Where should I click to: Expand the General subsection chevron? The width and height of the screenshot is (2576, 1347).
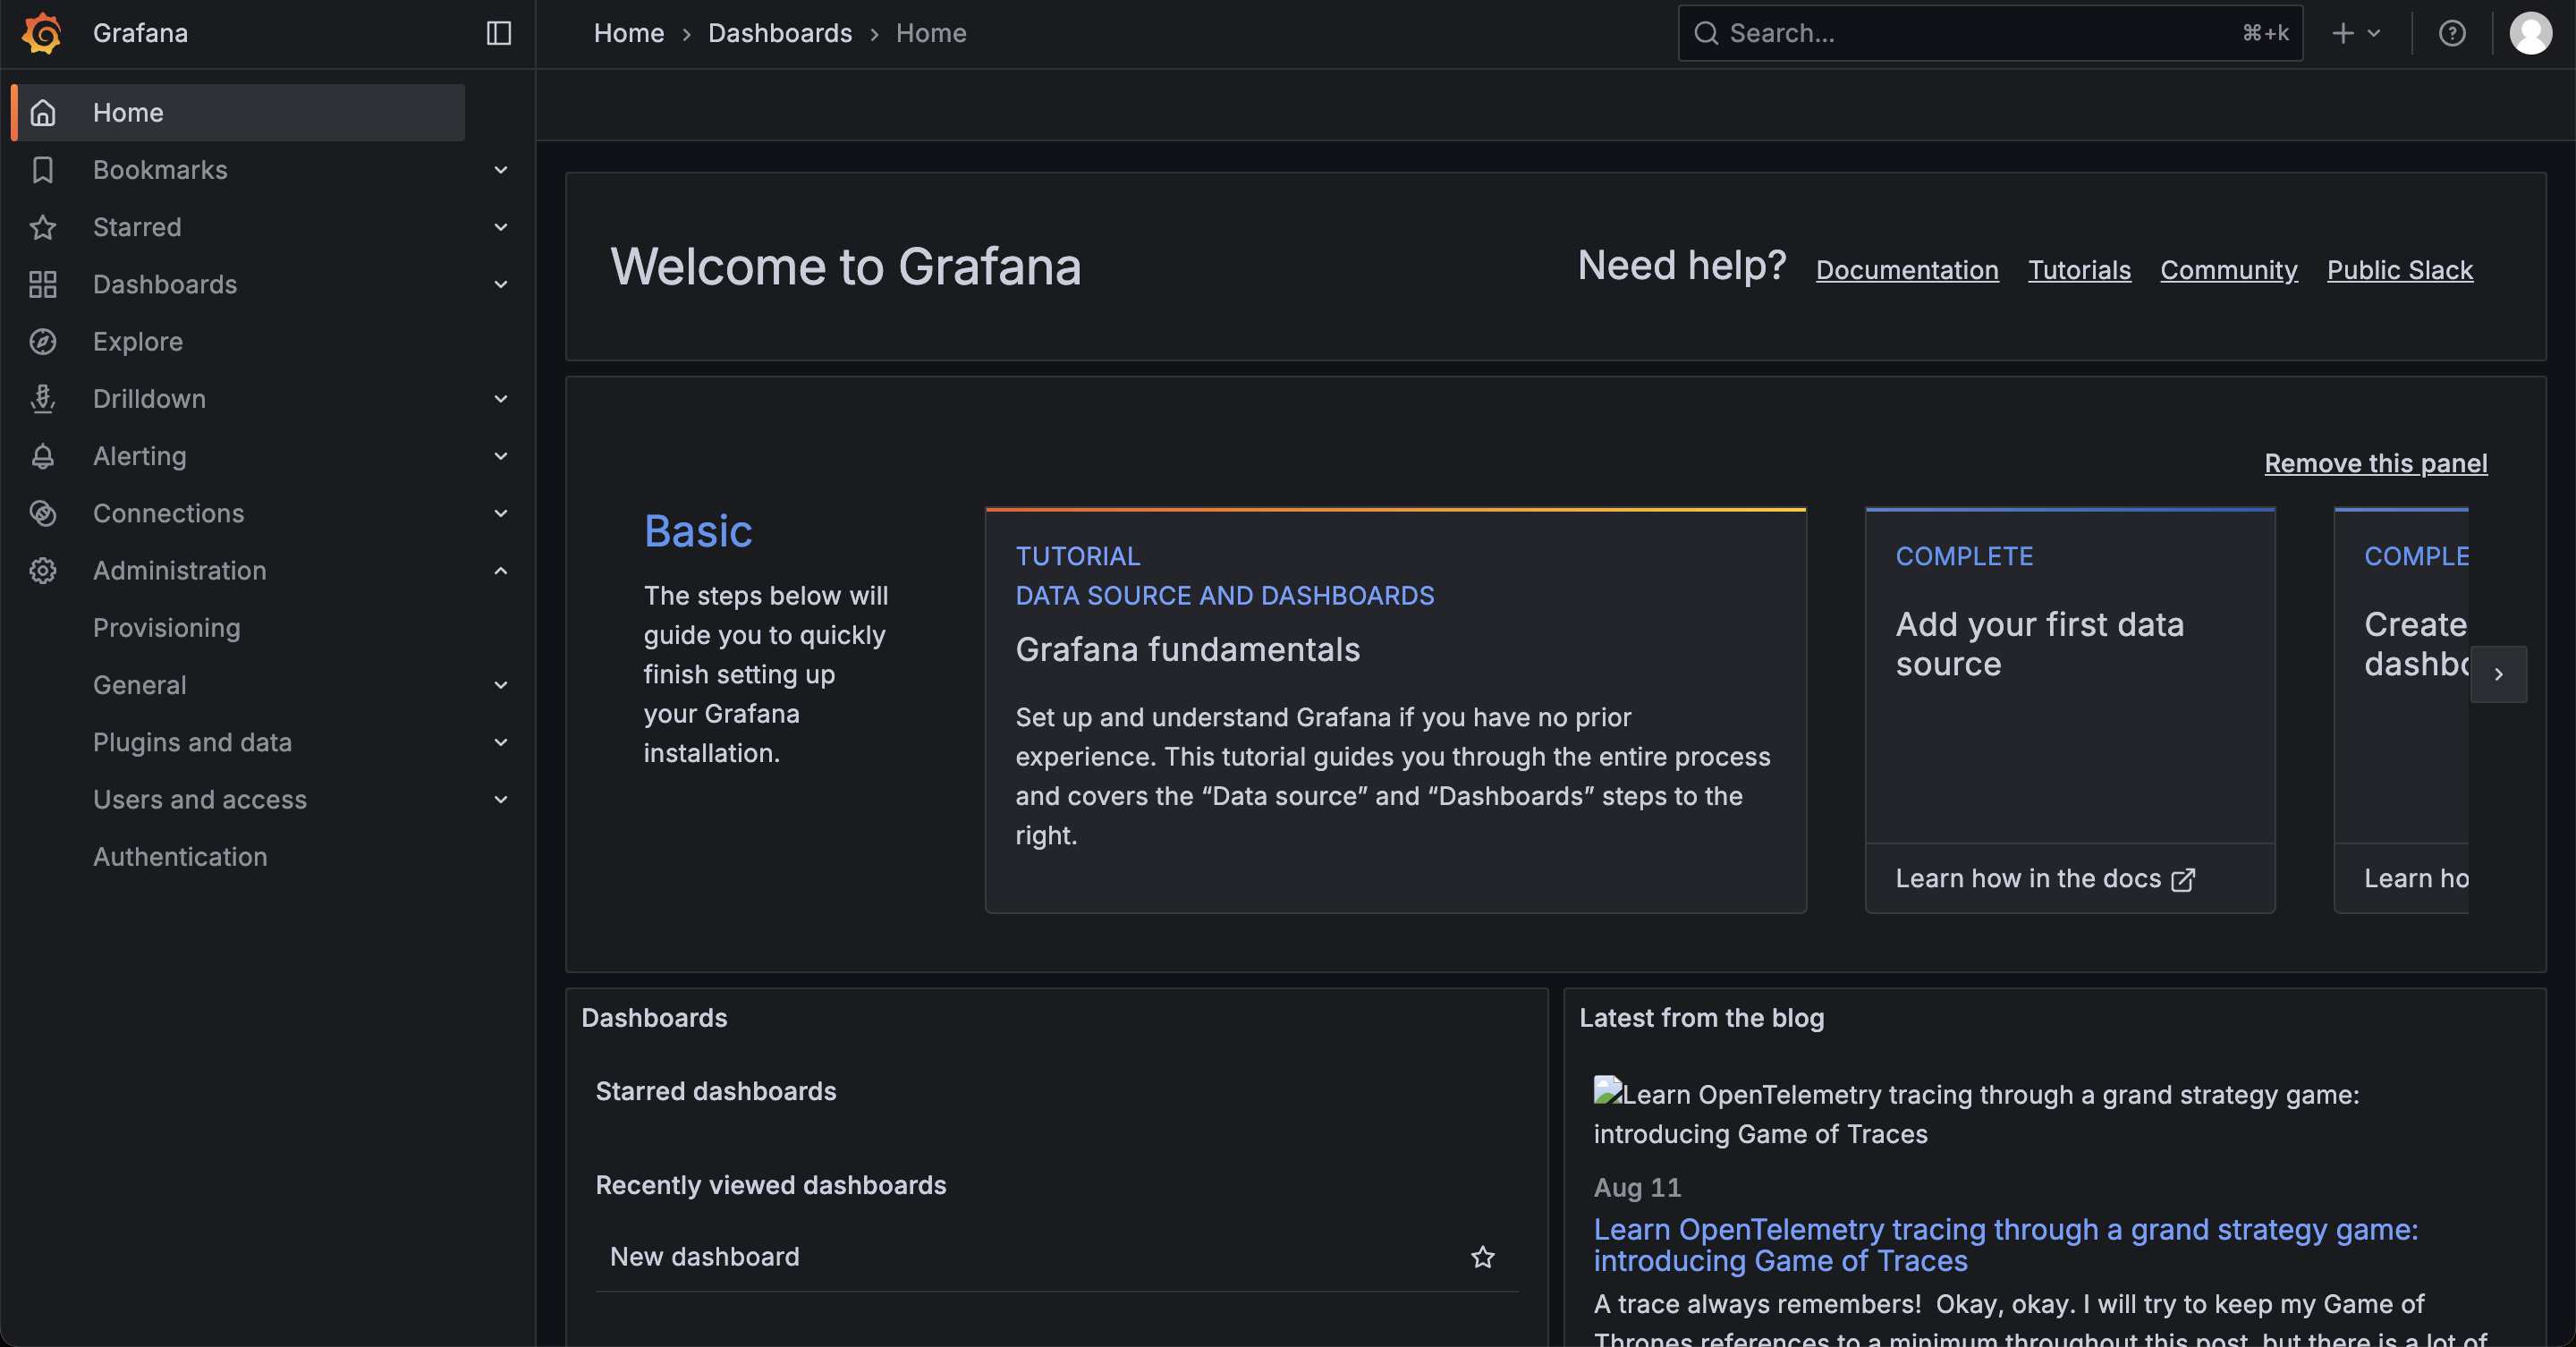(501, 685)
